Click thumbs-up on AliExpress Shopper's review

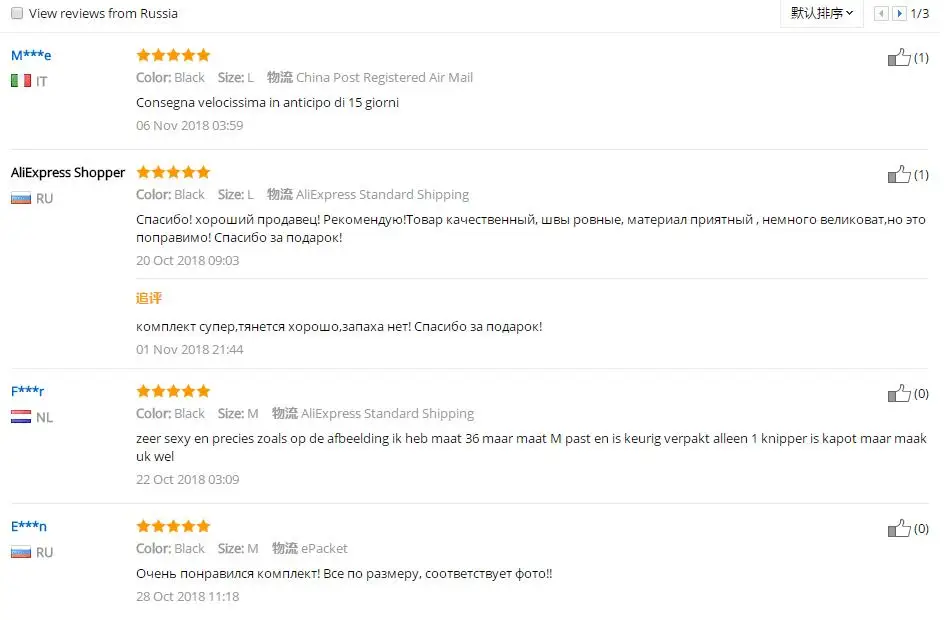[898, 174]
